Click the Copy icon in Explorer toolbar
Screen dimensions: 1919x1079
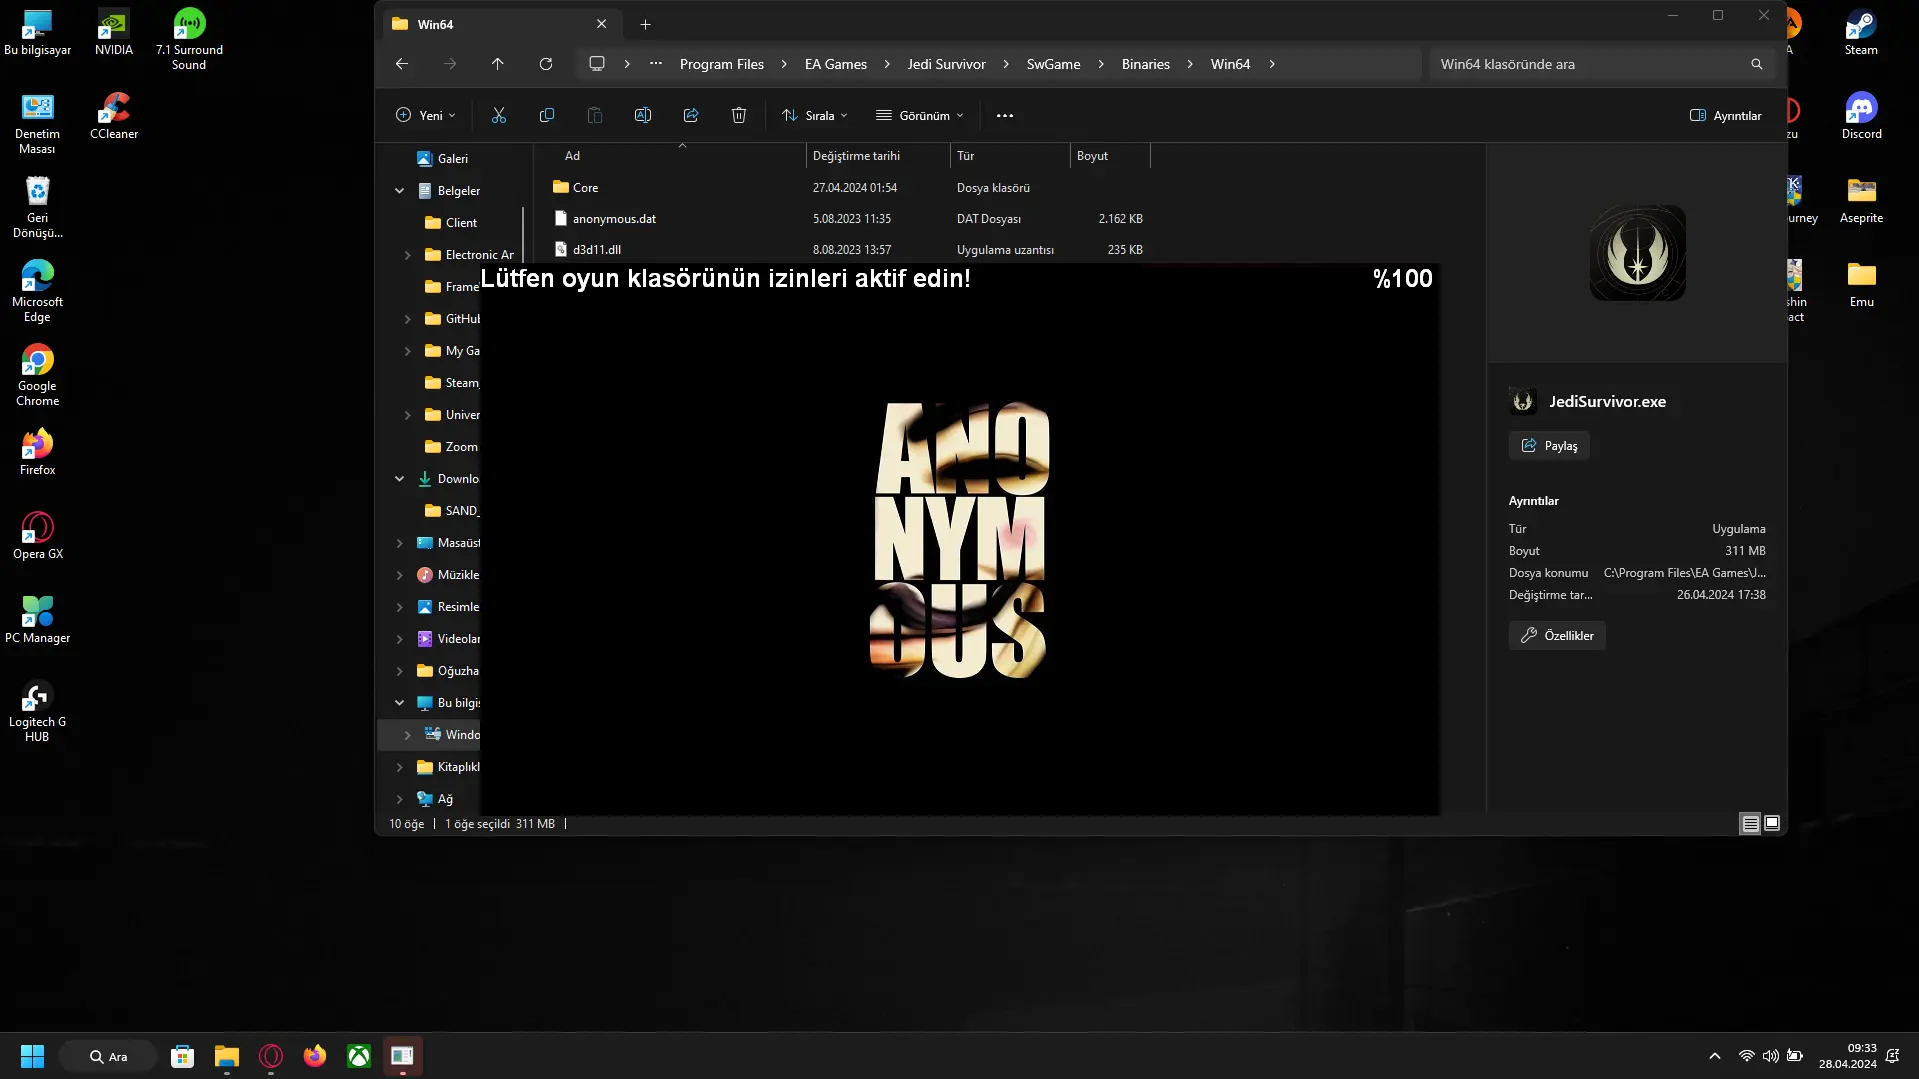click(x=547, y=115)
